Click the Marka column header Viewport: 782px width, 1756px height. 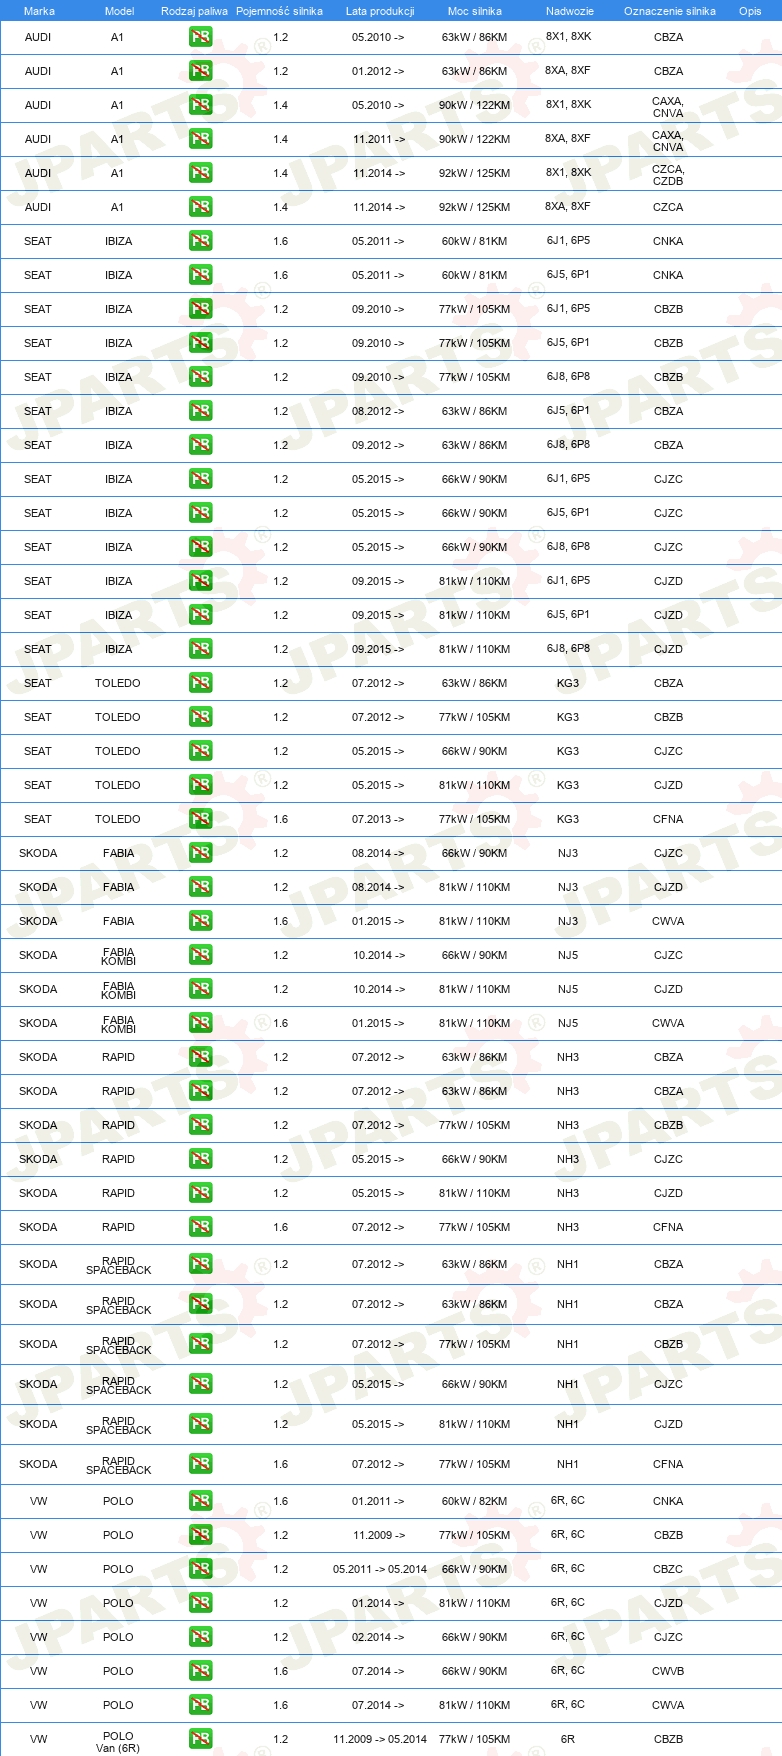click(39, 11)
